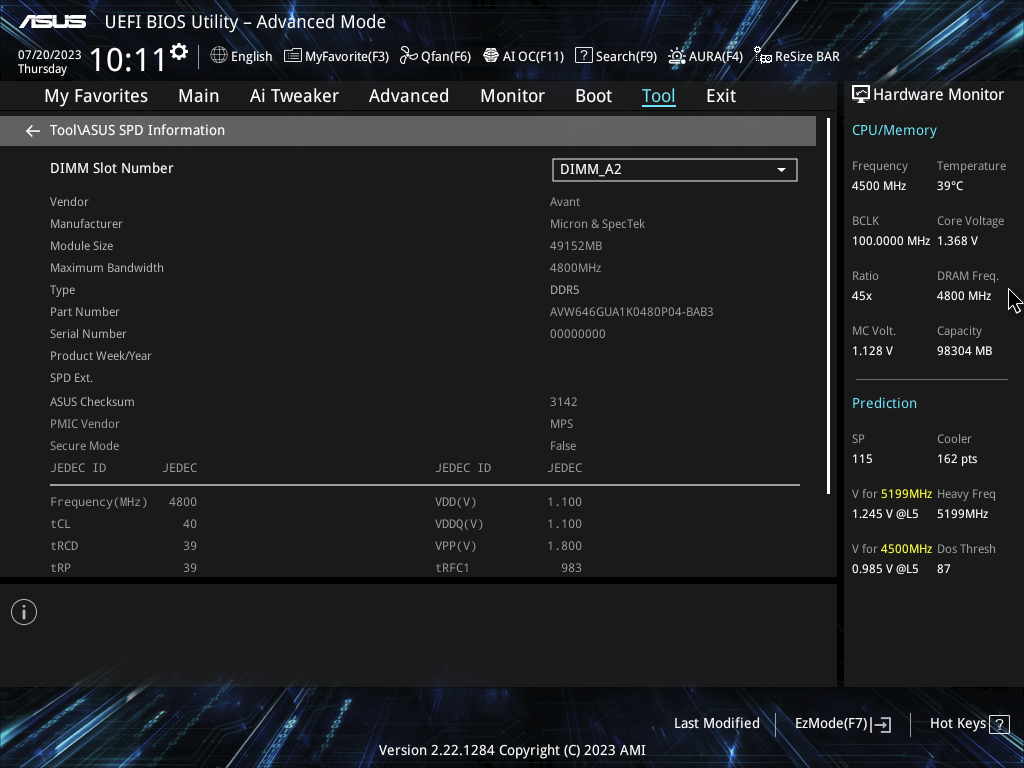This screenshot has width=1024, height=768.
Task: Click the DIMM Slot Number label
Action: 112,168
